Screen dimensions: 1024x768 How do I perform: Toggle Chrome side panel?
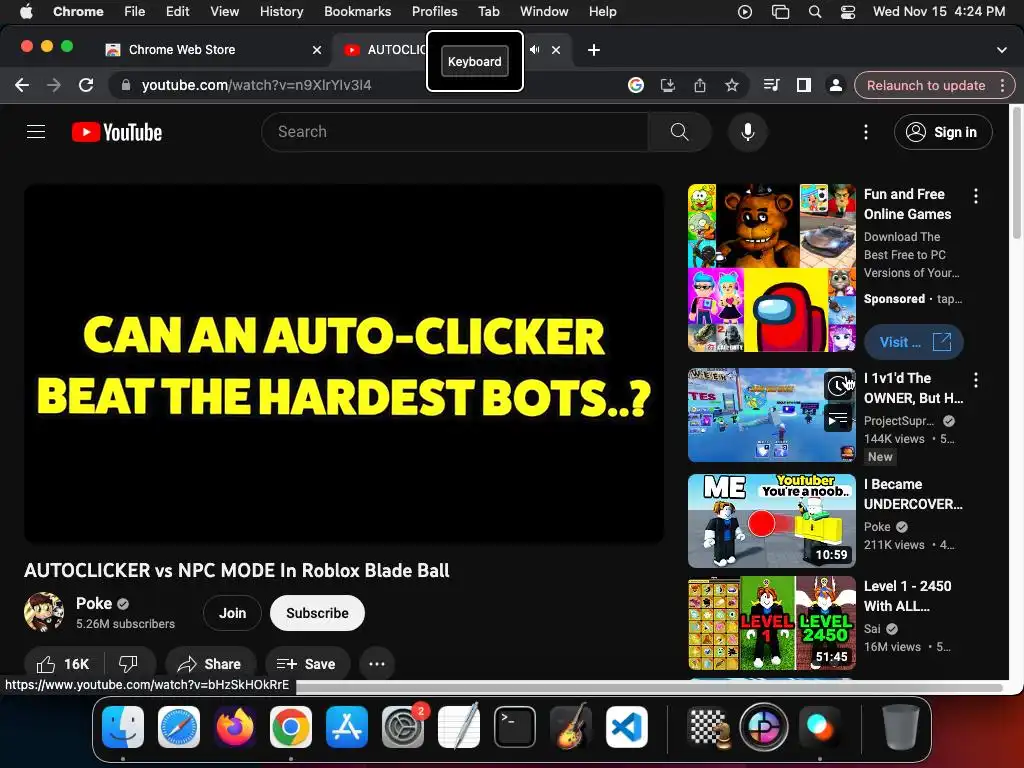coord(803,85)
